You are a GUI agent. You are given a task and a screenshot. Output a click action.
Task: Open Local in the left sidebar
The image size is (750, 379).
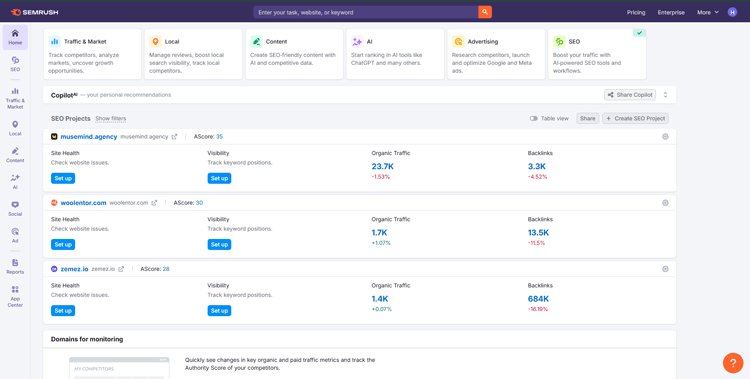point(15,128)
